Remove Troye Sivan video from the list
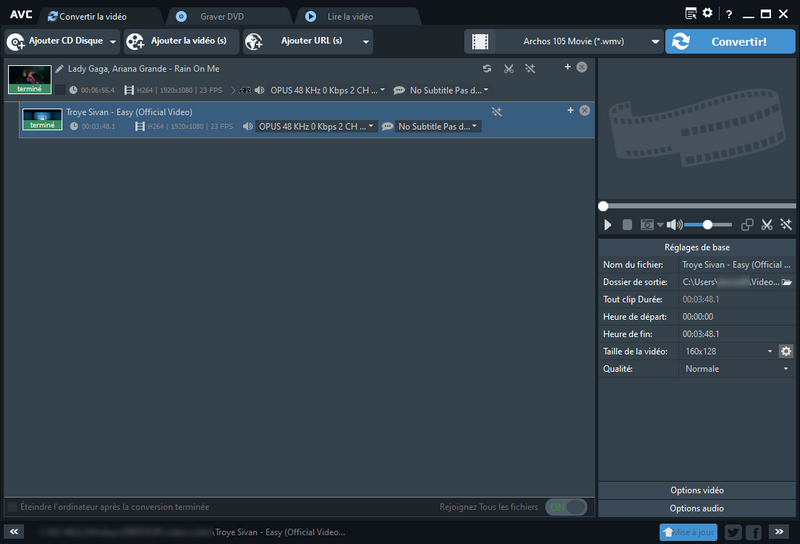 click(585, 110)
